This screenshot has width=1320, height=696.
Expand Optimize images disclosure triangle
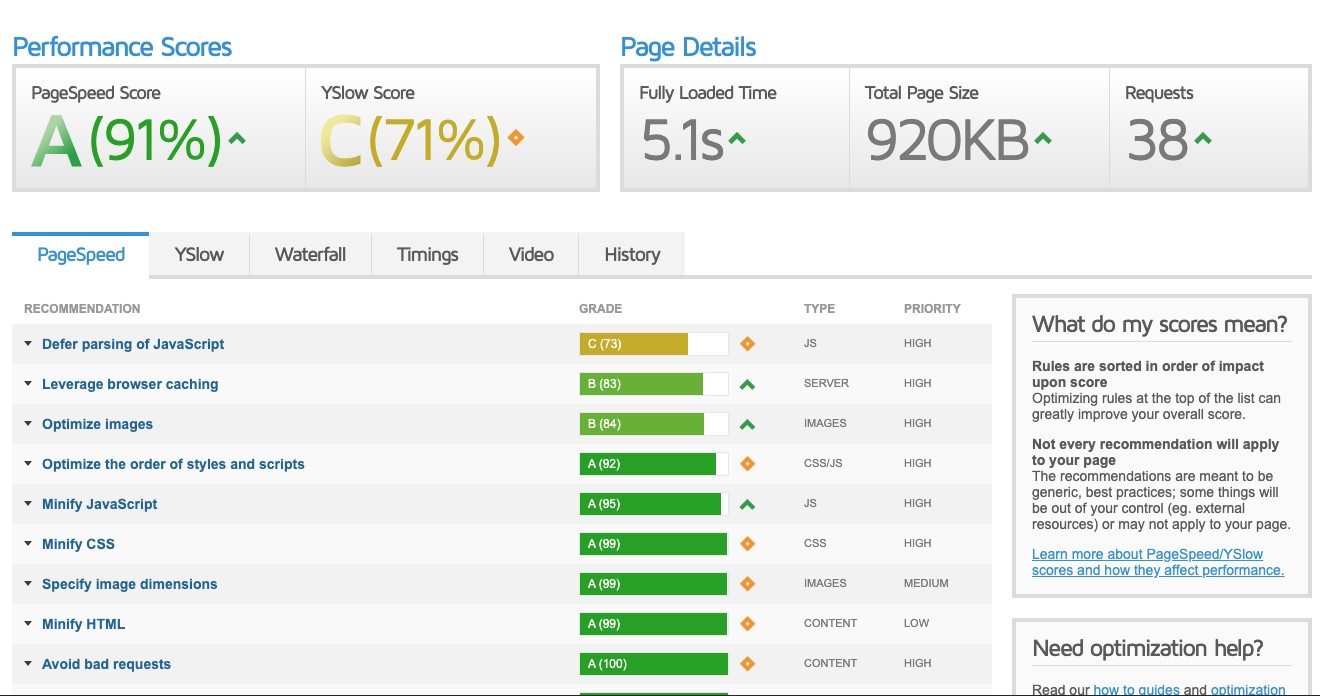[x=29, y=424]
